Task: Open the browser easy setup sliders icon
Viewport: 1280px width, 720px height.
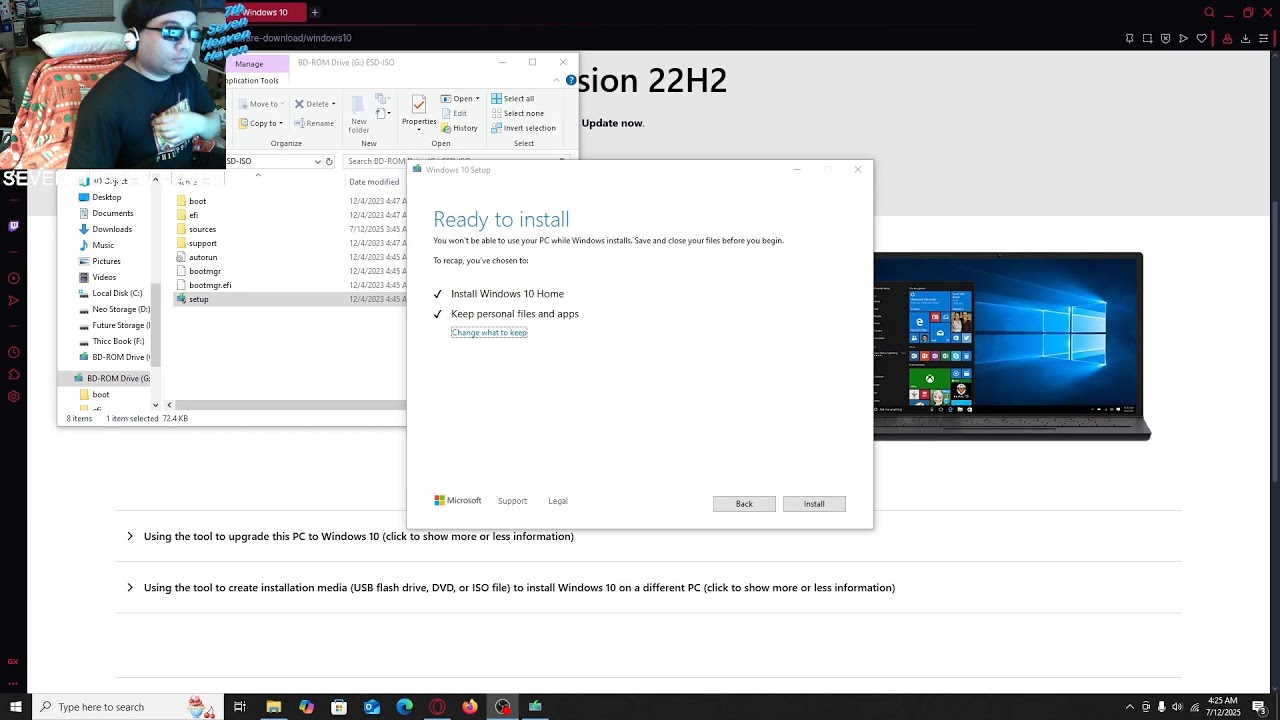Action: (1264, 38)
